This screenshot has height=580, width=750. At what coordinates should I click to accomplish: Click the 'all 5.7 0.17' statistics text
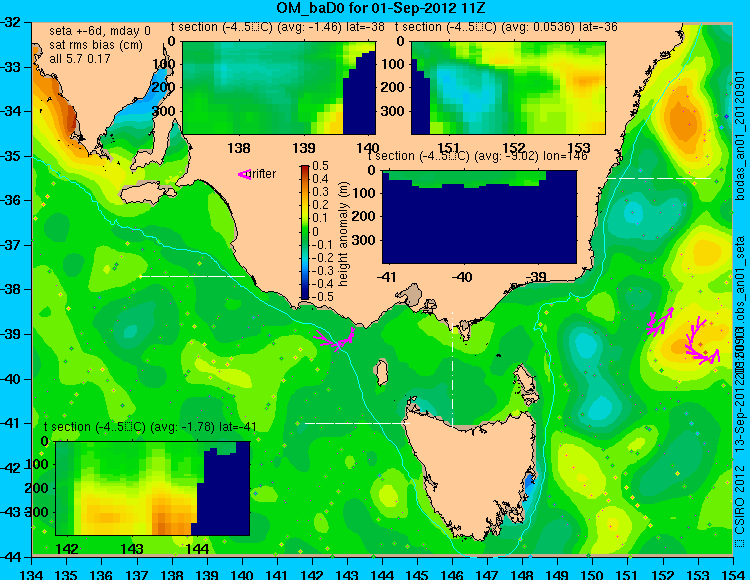pos(80,59)
